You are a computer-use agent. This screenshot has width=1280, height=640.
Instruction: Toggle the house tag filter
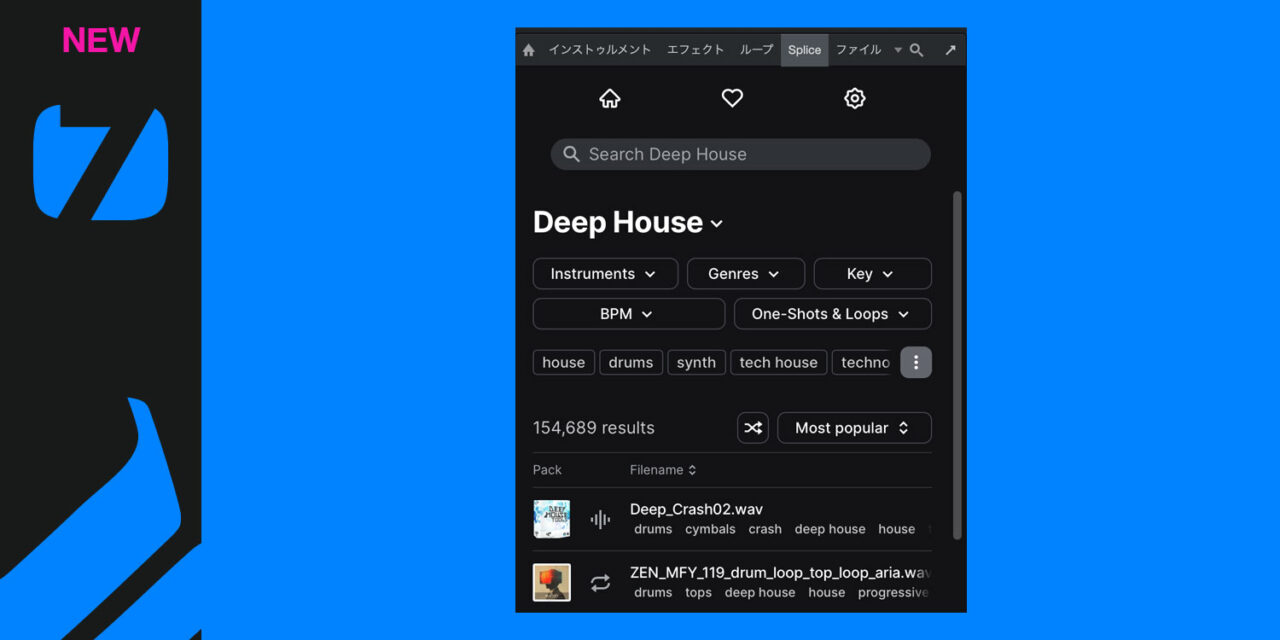(563, 363)
